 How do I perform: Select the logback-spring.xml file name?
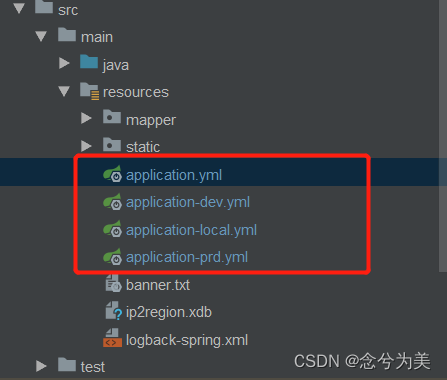[x=187, y=341]
